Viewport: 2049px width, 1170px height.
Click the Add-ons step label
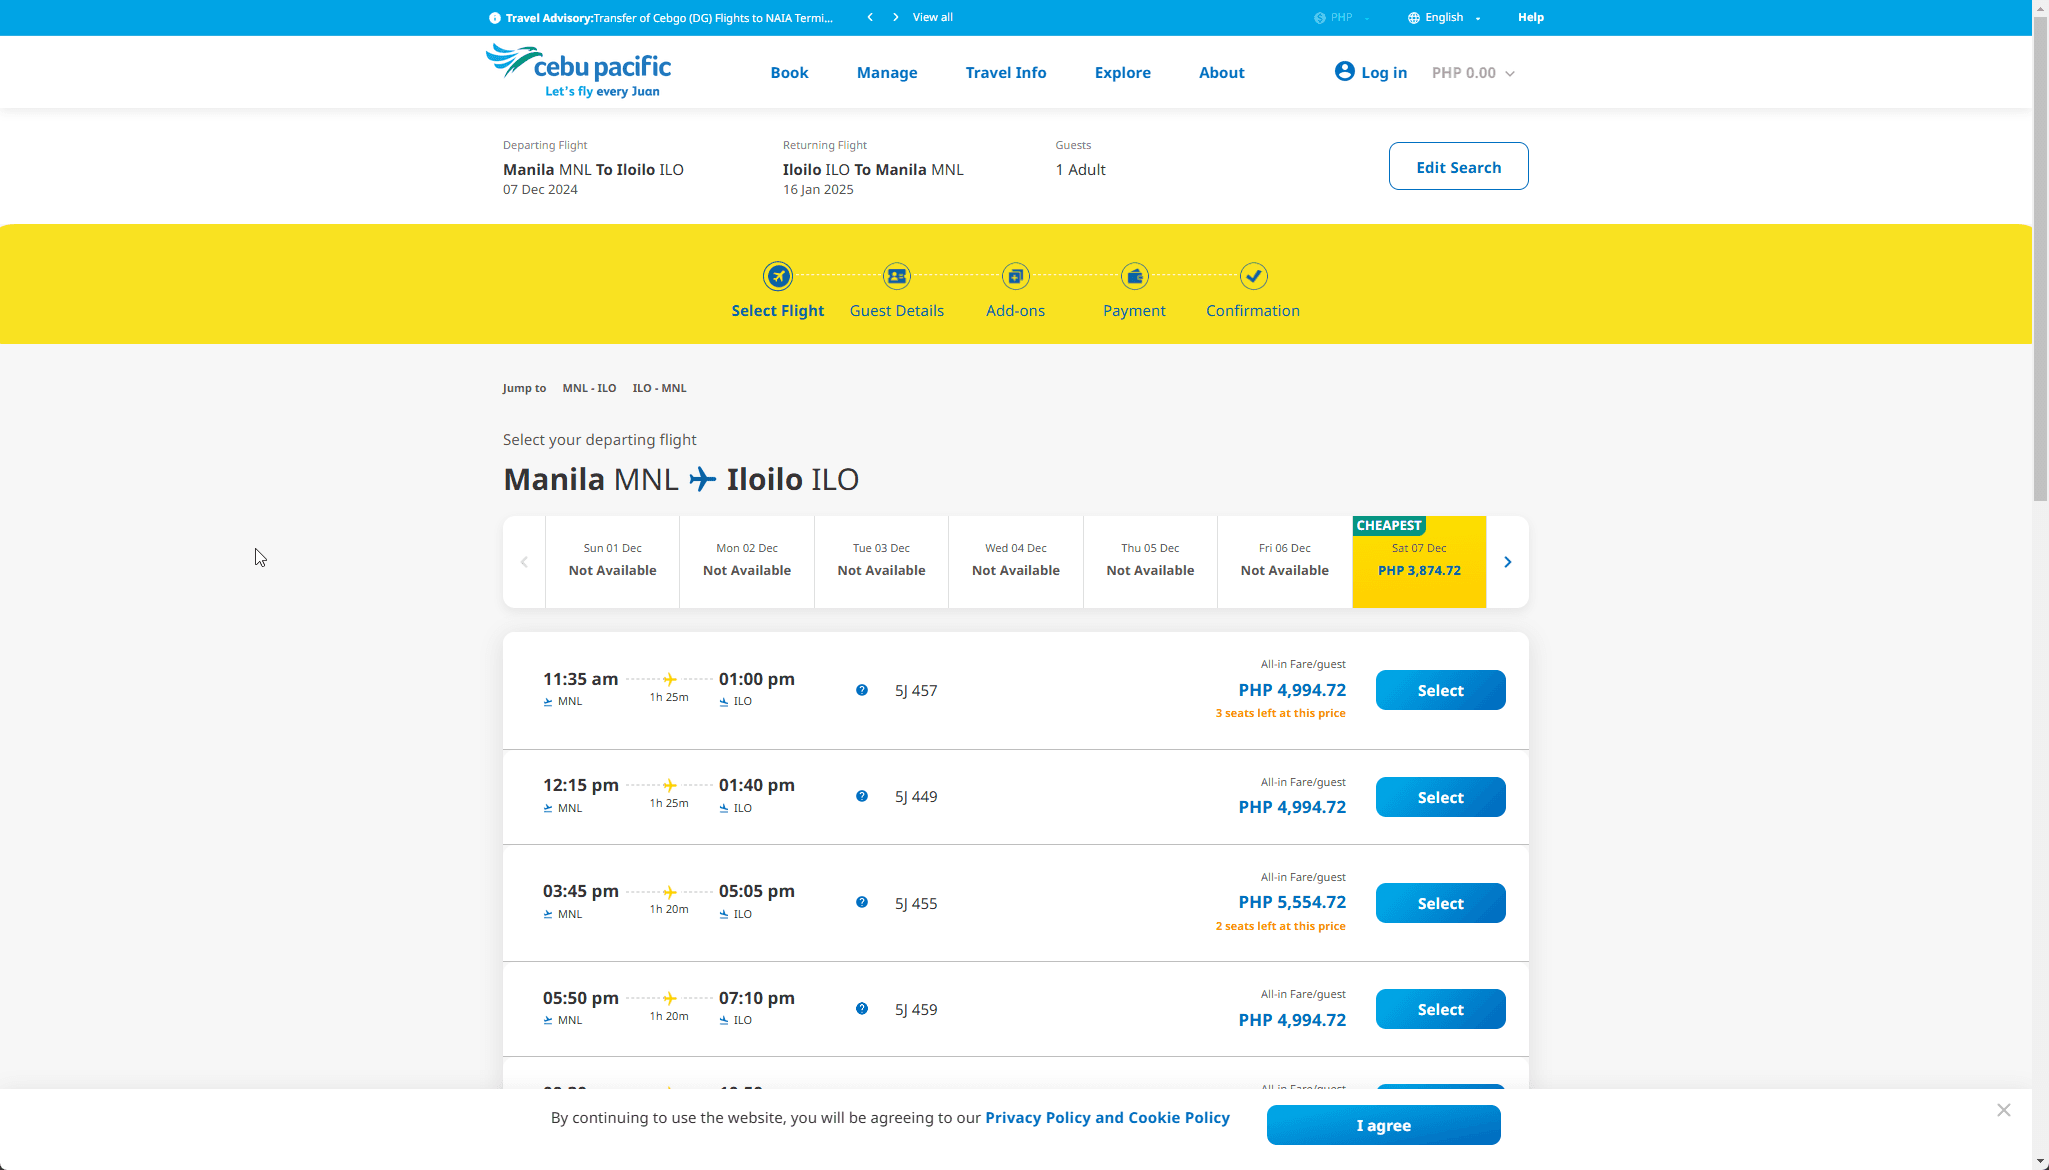[1015, 311]
